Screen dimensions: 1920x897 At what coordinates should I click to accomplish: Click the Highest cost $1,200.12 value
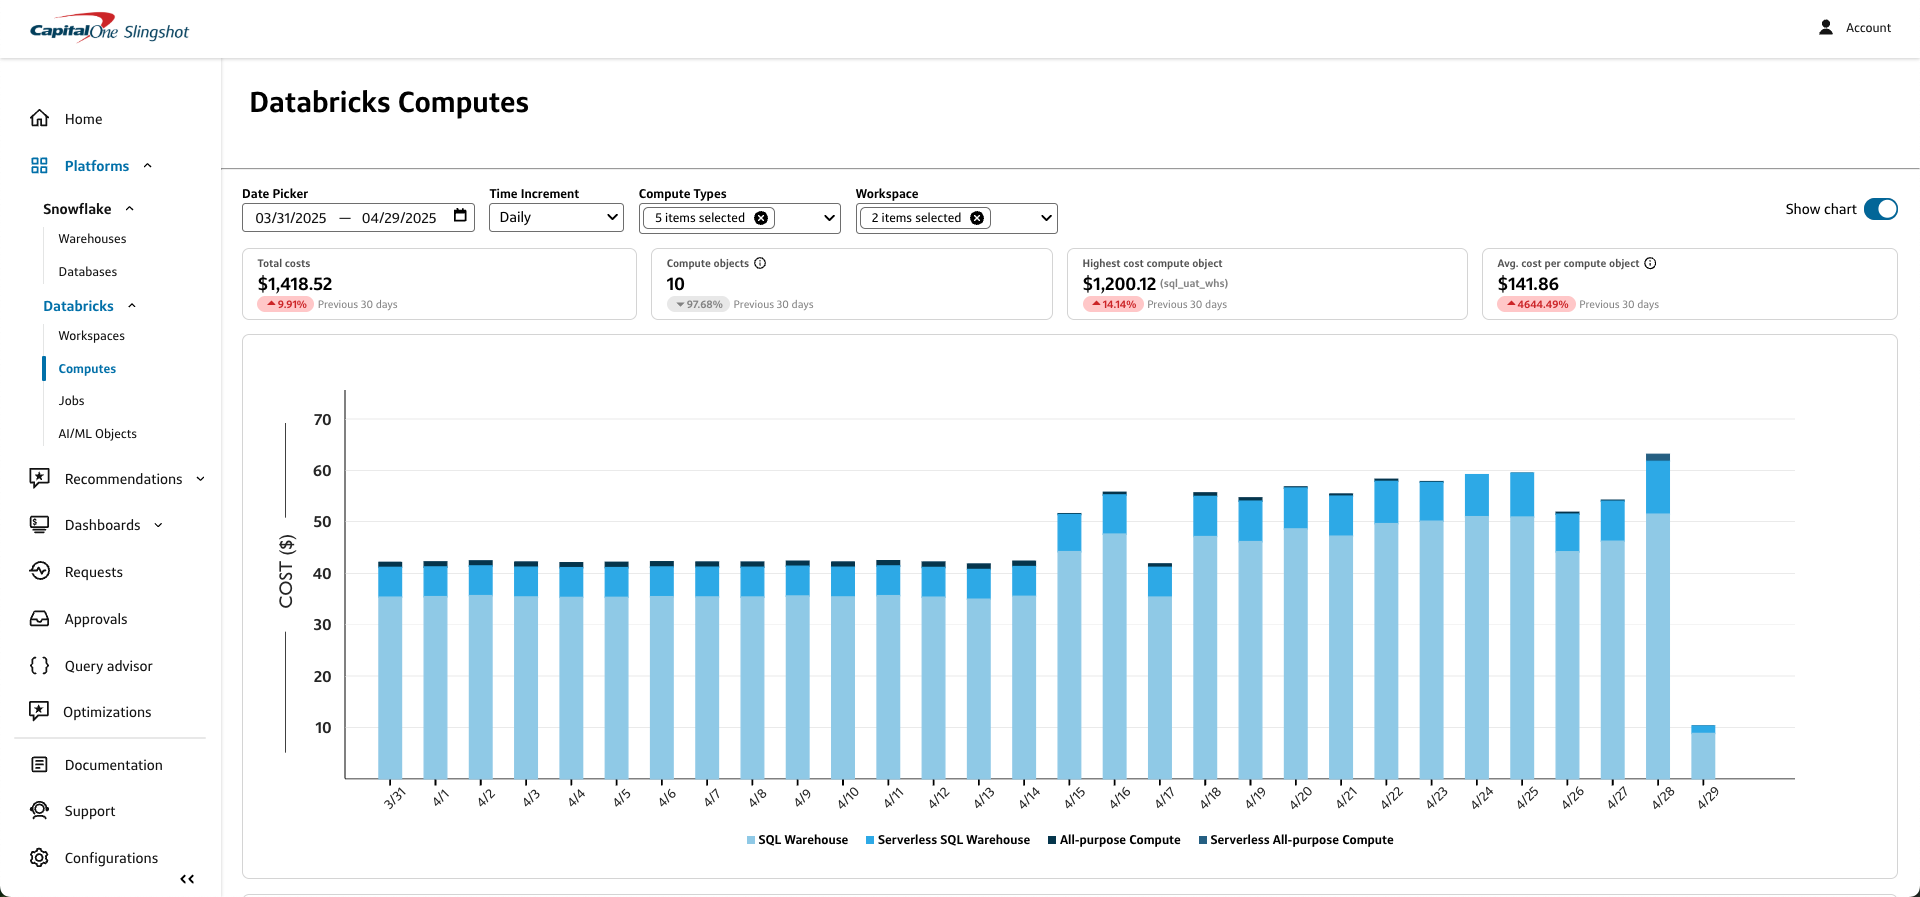1119,284
